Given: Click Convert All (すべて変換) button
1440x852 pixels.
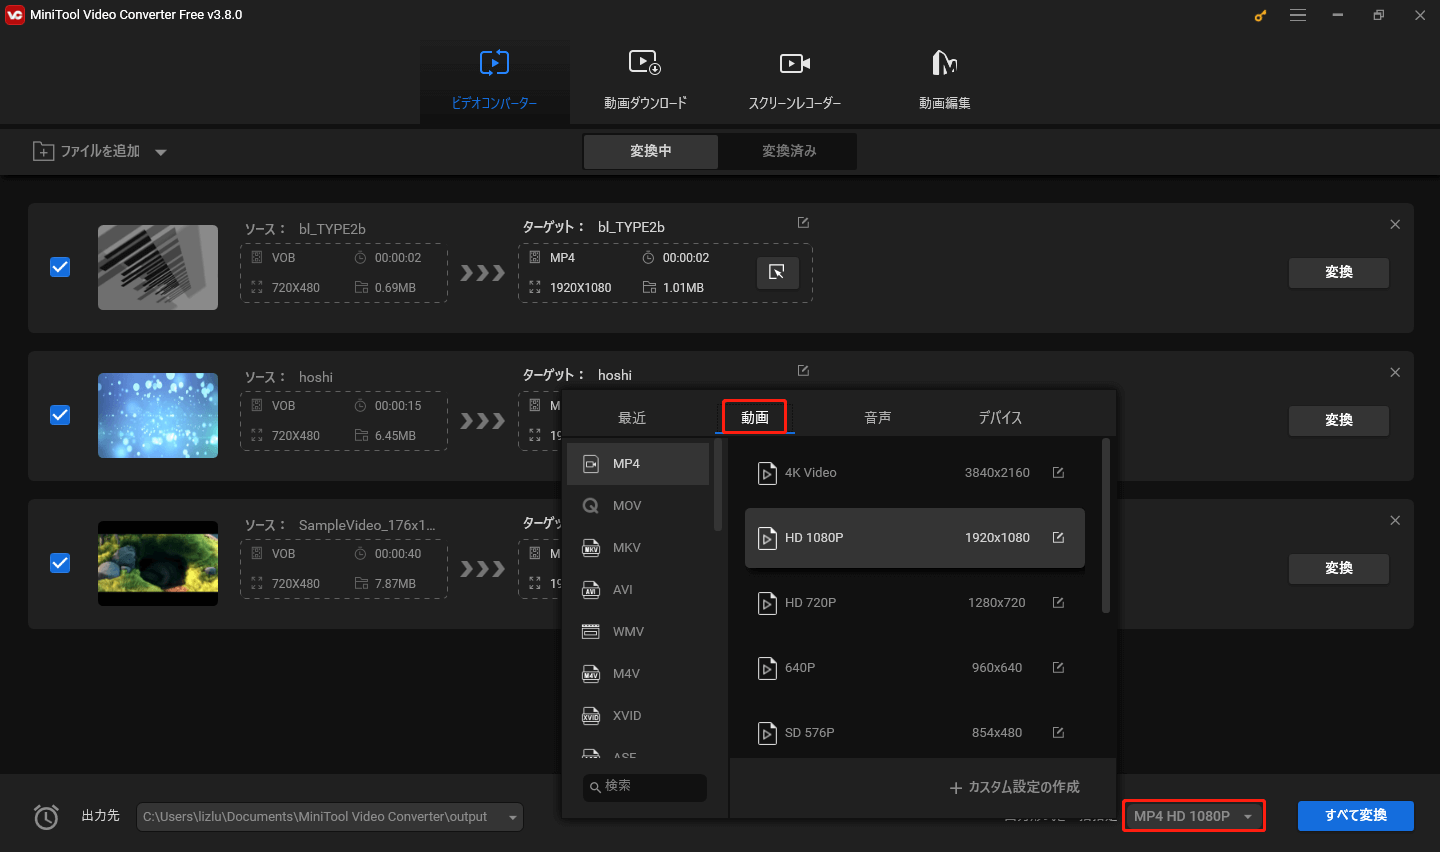Looking at the screenshot, I should tap(1356, 816).
